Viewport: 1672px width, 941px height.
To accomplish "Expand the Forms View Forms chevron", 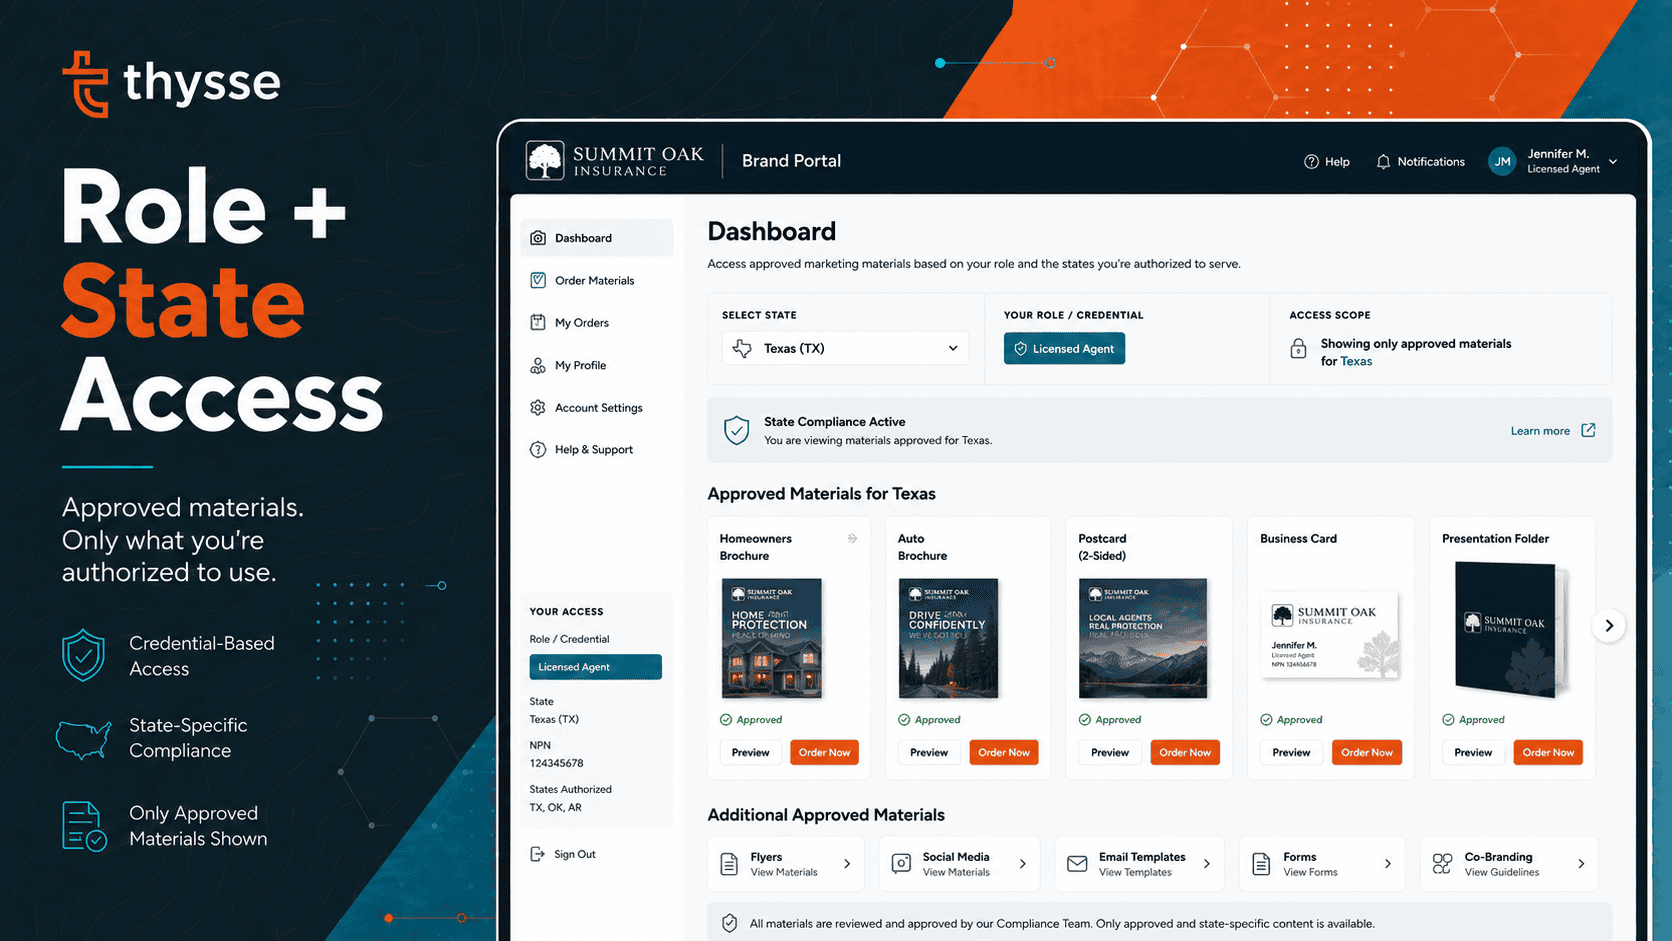I will [1388, 864].
